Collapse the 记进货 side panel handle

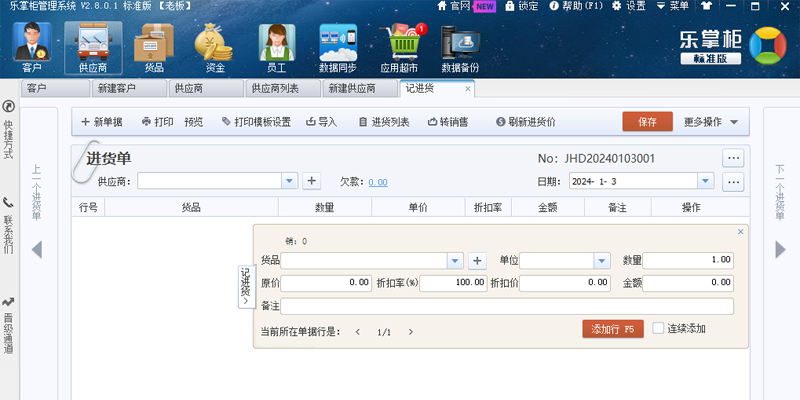click(x=246, y=287)
